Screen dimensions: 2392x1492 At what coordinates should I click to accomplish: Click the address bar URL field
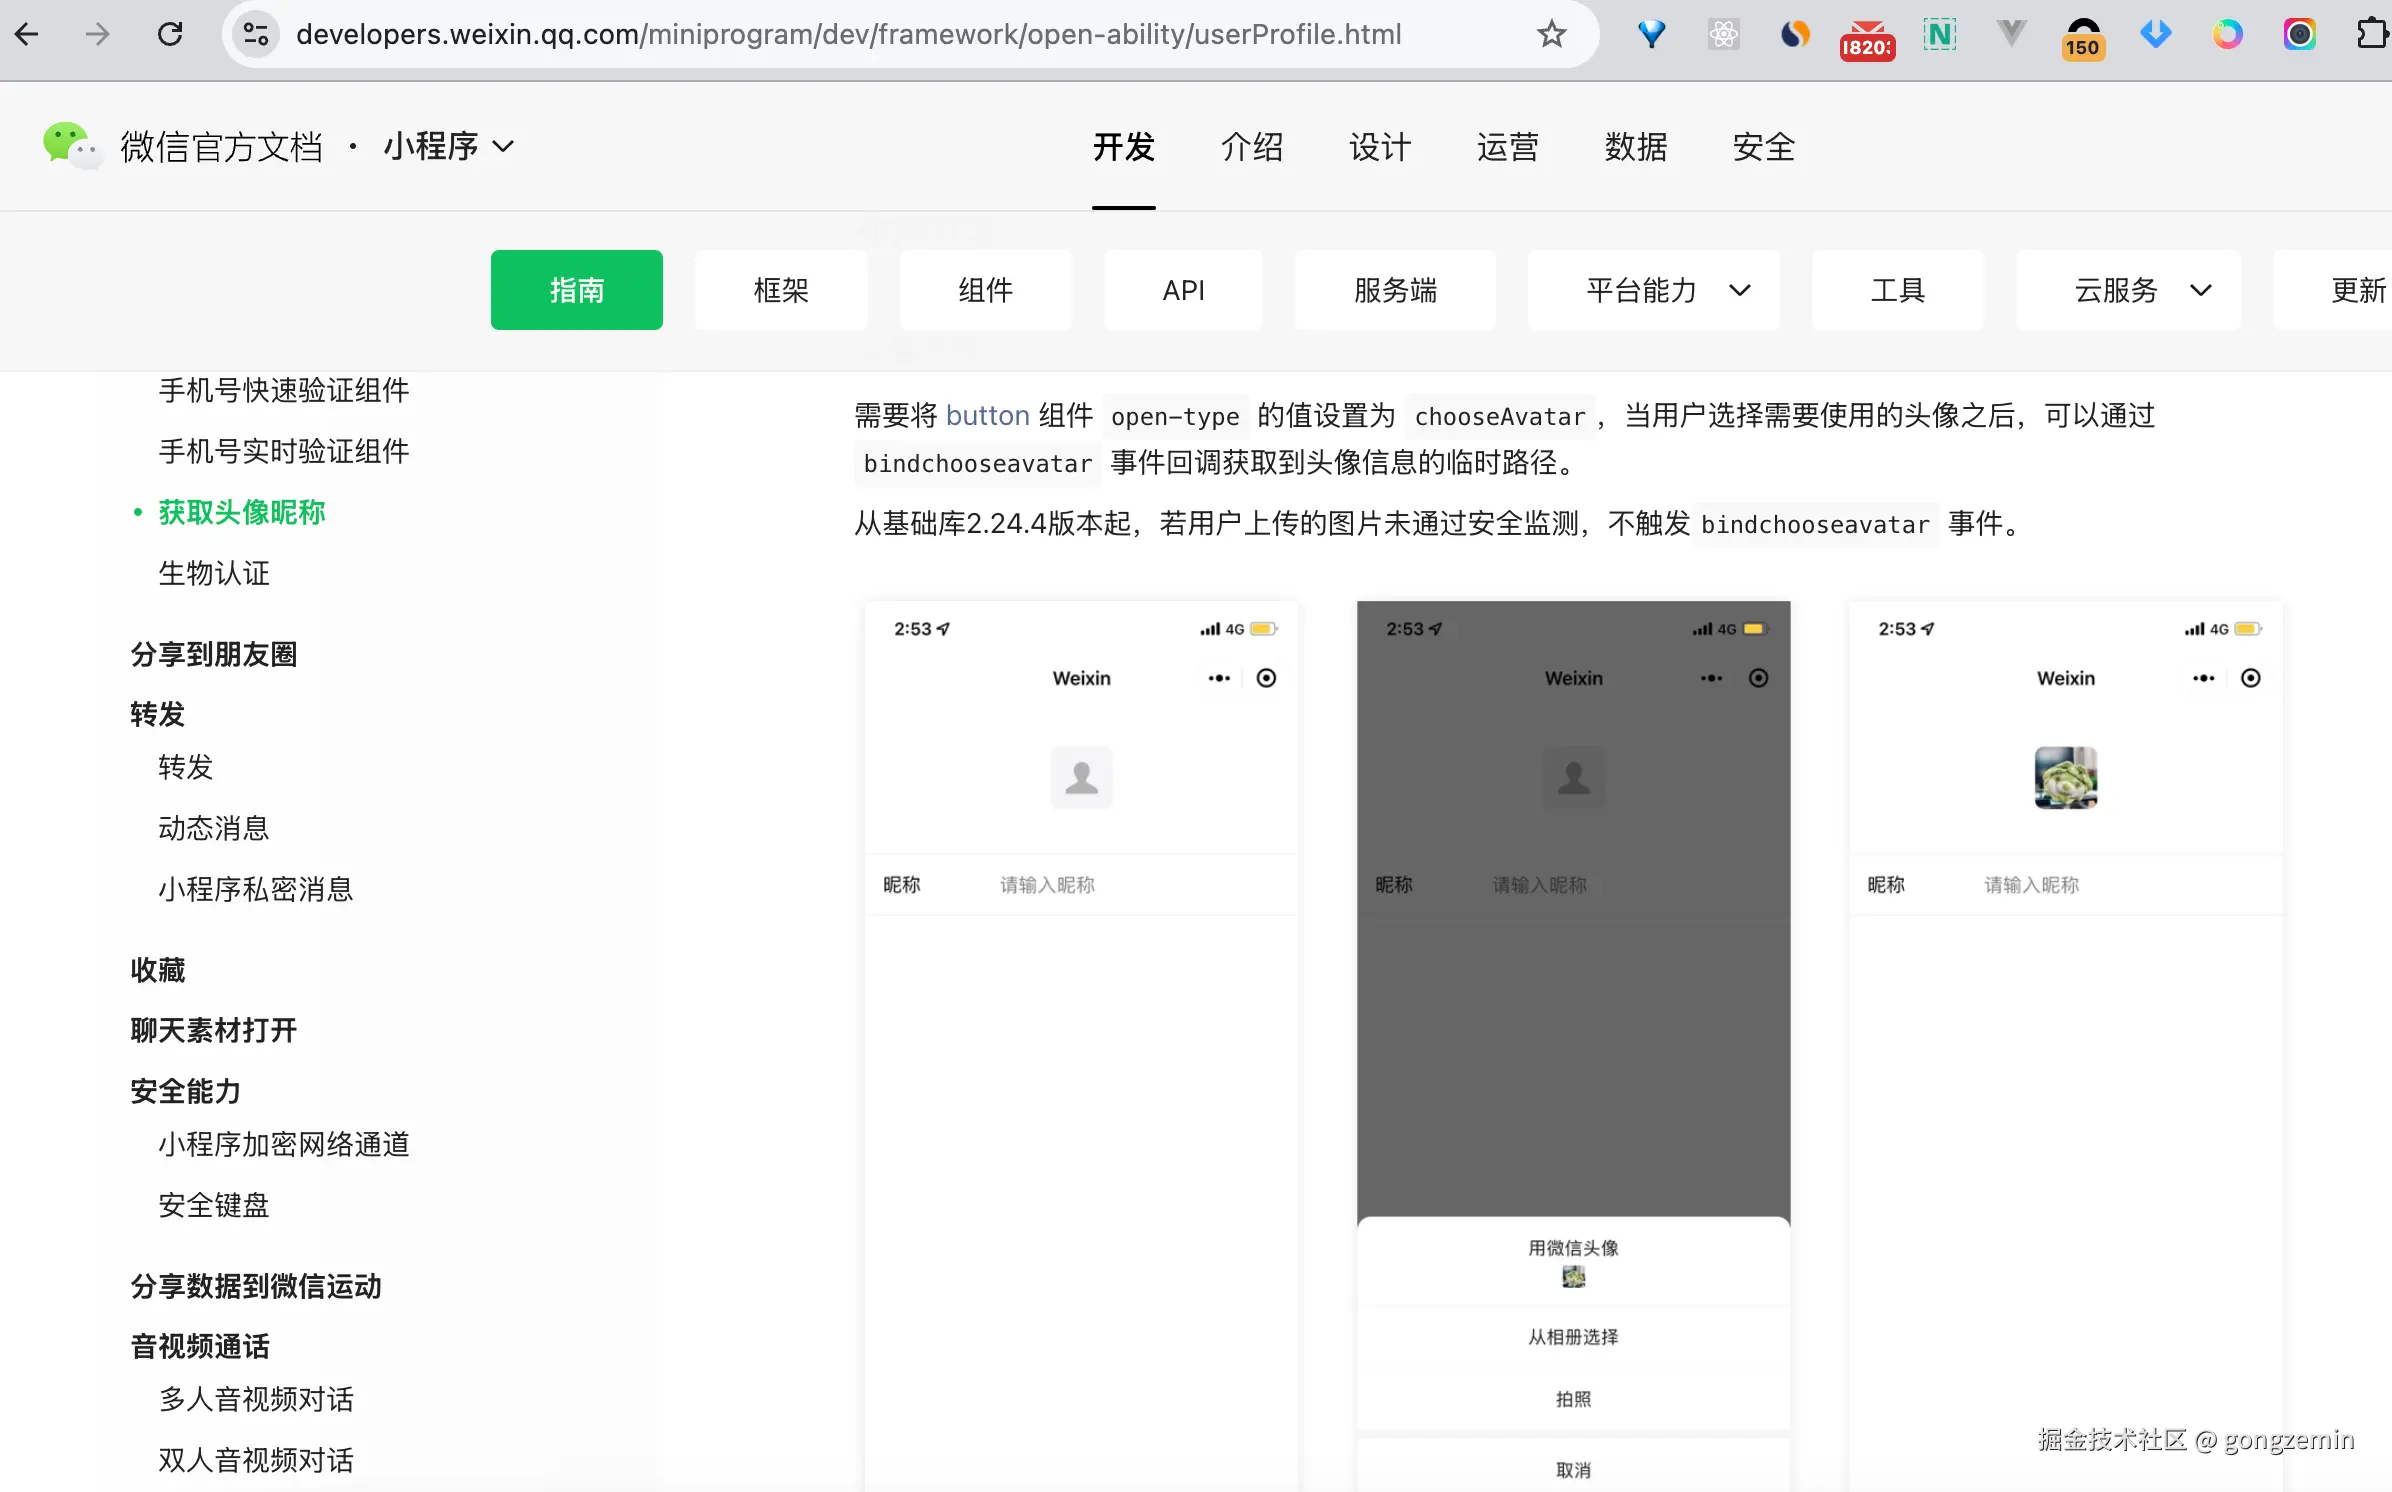(x=848, y=34)
